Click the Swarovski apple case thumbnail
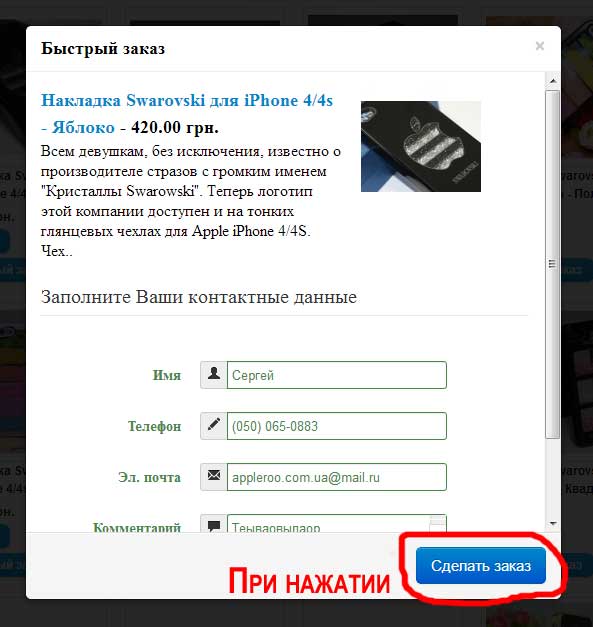593x627 pixels. click(421, 146)
